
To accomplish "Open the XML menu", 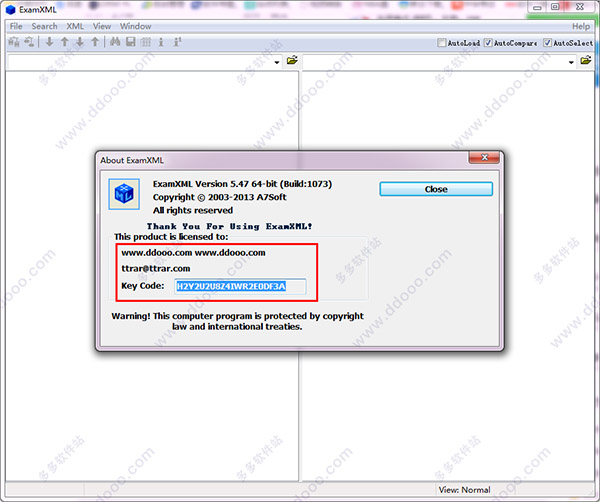I will pyautogui.click(x=75, y=26).
